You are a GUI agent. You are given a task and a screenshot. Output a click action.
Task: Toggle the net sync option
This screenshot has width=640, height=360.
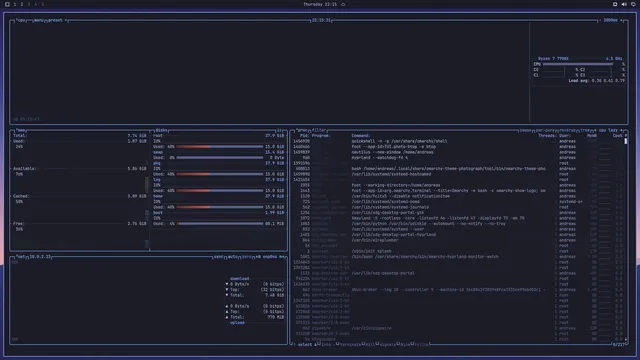(x=218, y=257)
